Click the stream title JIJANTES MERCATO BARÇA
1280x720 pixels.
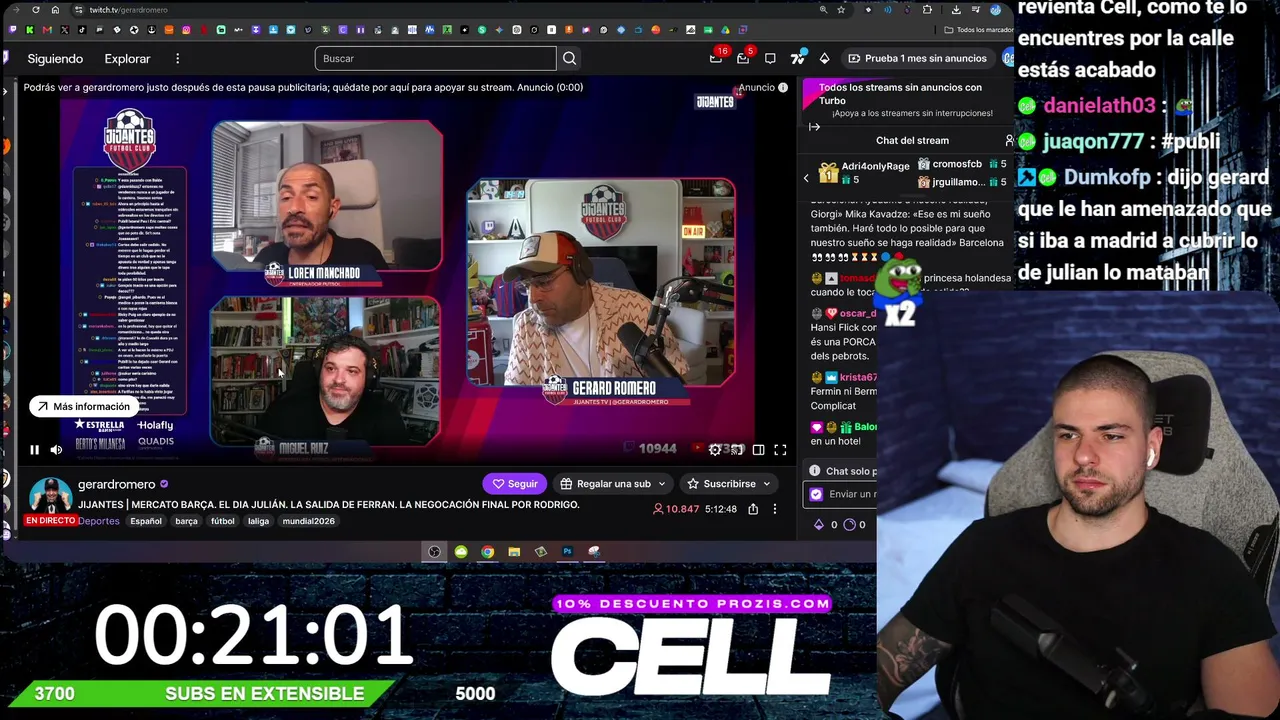tap(329, 505)
